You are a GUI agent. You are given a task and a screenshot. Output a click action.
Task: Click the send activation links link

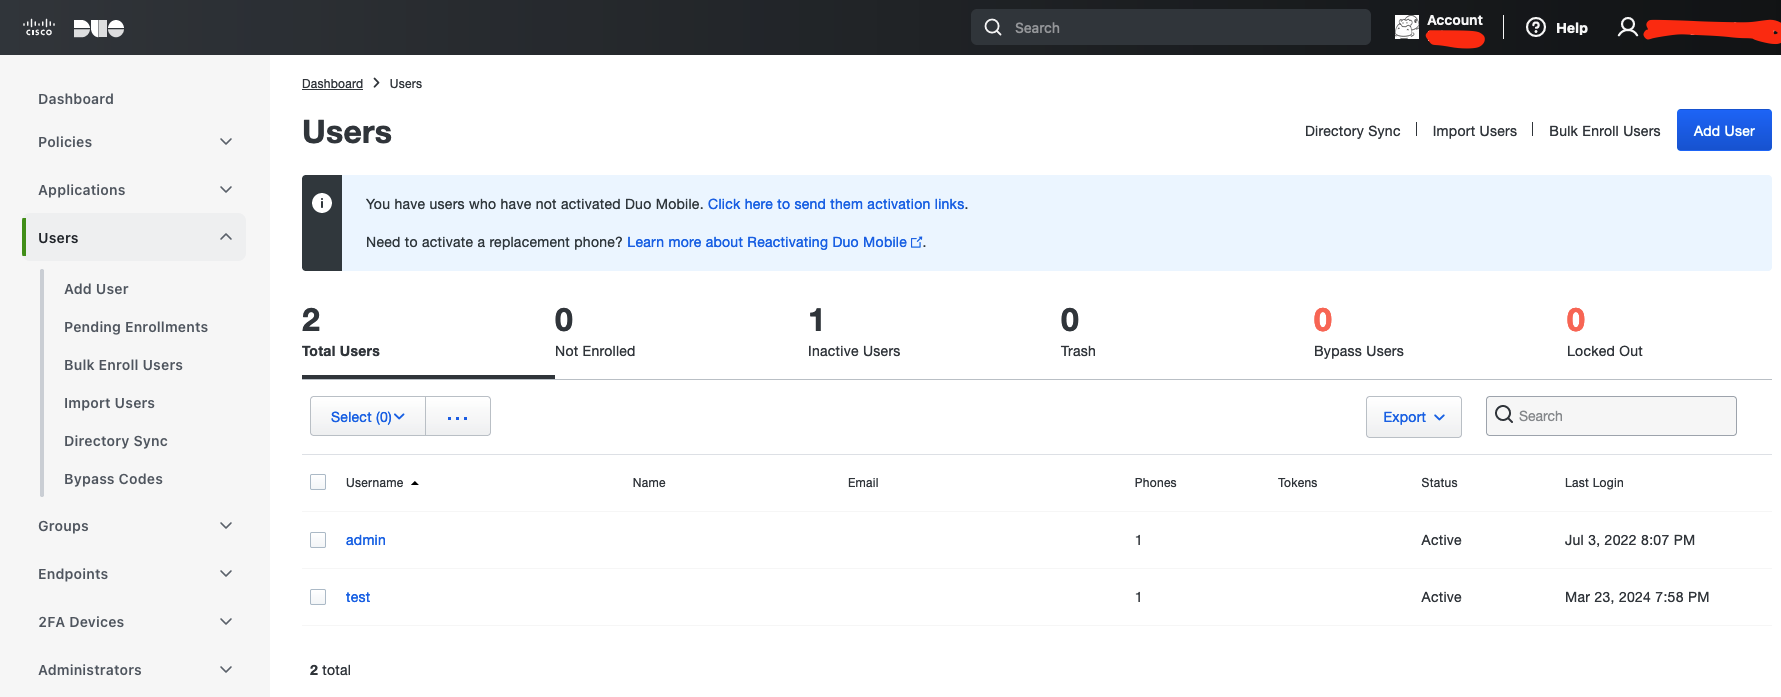(x=836, y=204)
